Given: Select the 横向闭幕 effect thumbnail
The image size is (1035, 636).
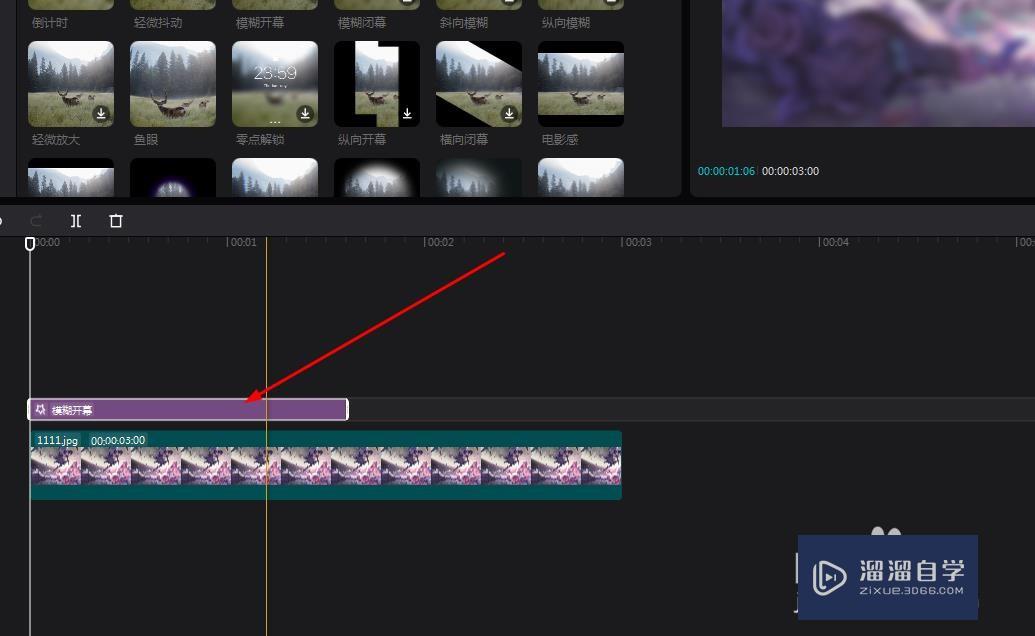Looking at the screenshot, I should pos(479,84).
